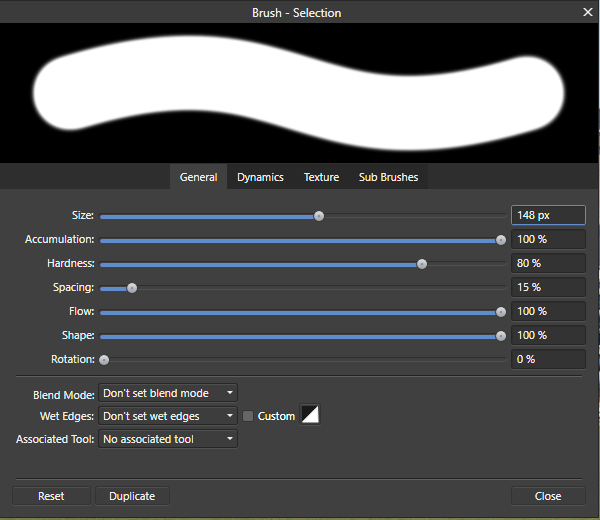Click the Hardness value field showing 80 %
The height and width of the screenshot is (520, 600).
pyautogui.click(x=547, y=263)
